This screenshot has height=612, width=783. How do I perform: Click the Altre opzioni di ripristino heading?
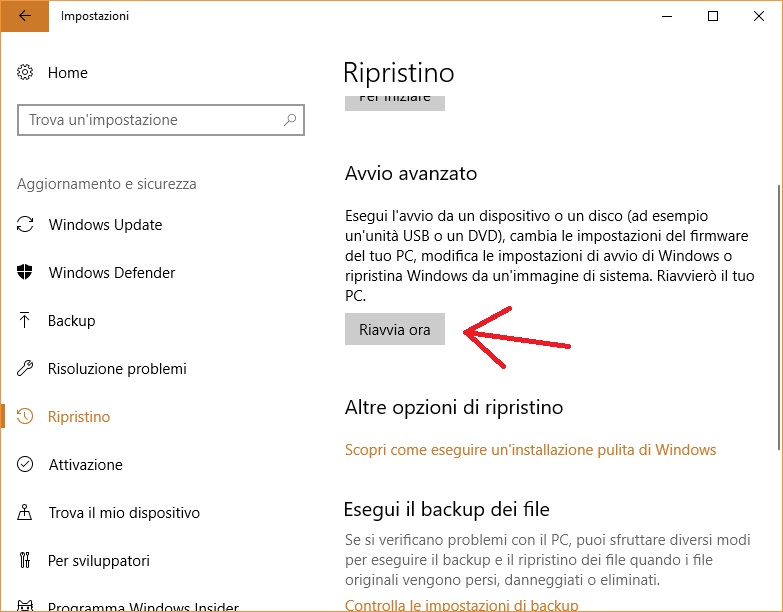(454, 407)
